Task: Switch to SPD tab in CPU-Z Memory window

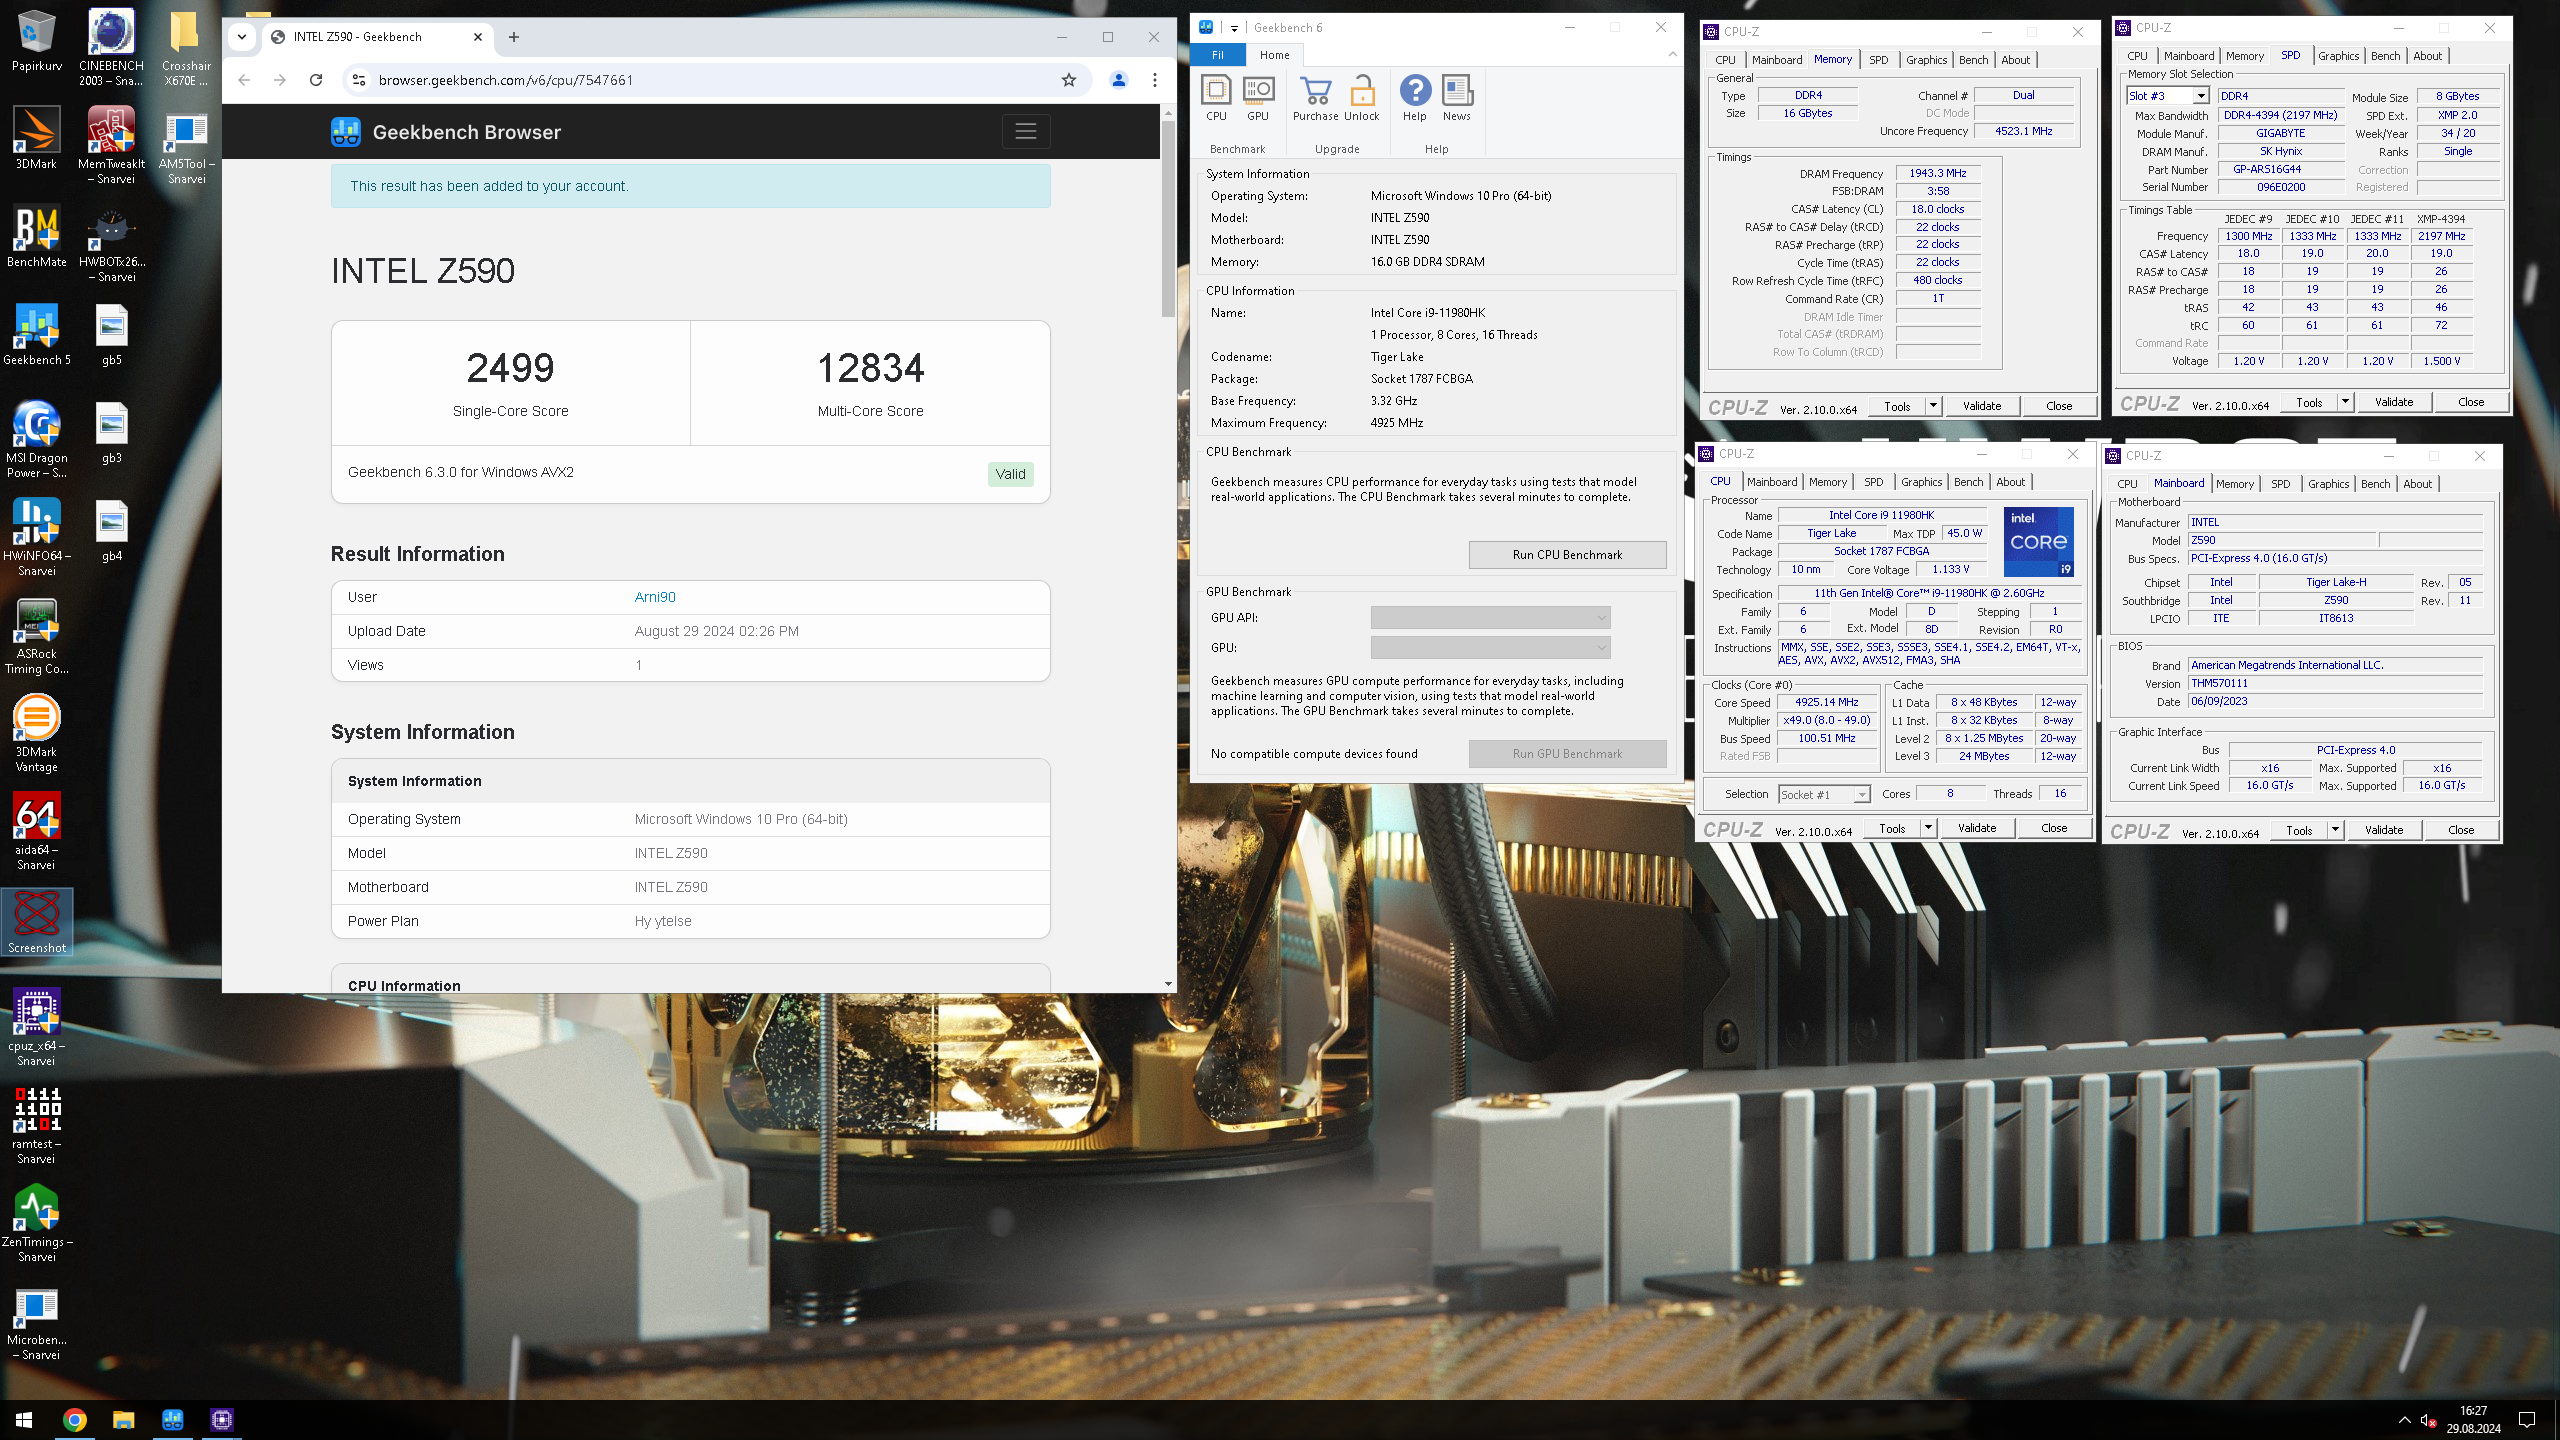Action: click(1878, 60)
